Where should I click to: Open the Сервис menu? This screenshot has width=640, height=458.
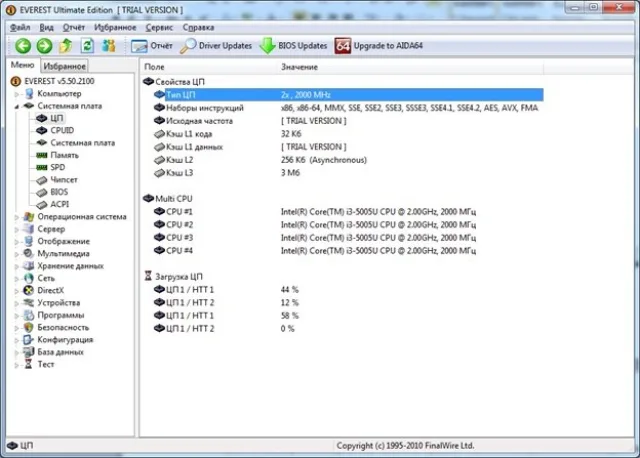tap(159, 27)
